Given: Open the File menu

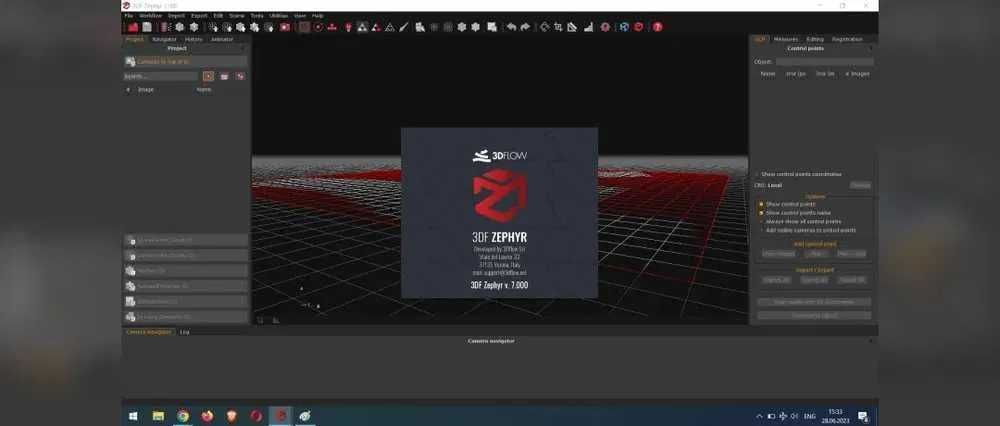Looking at the screenshot, I should click(x=128, y=15).
